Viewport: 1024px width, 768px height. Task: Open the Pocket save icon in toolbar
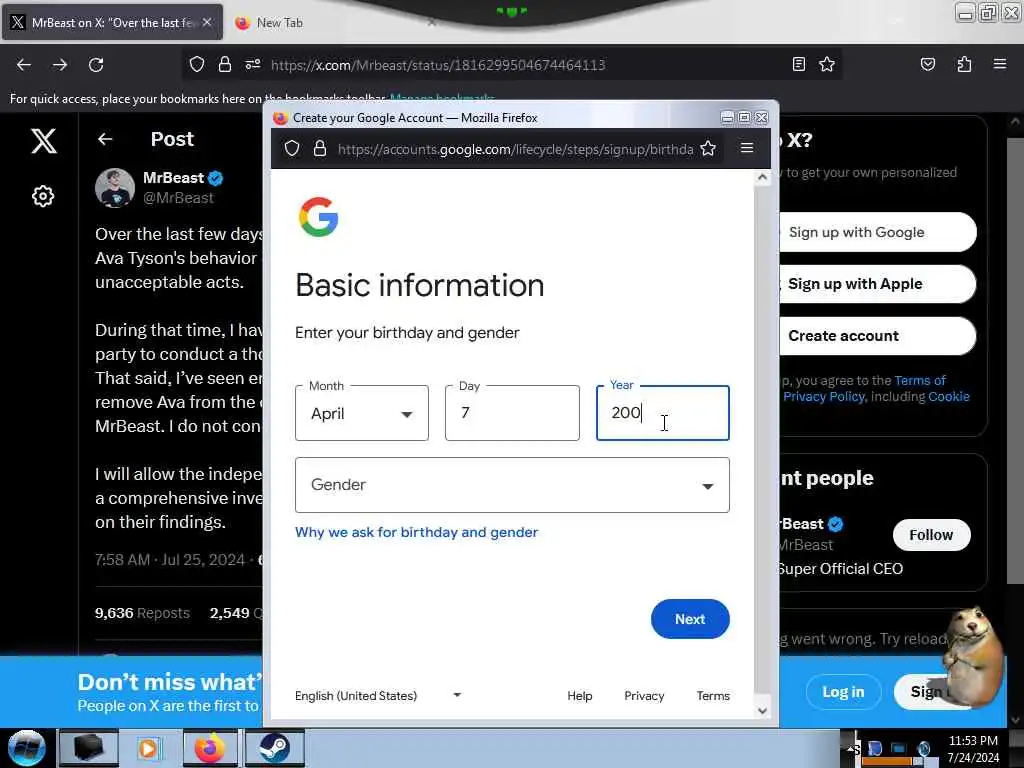pos(927,64)
